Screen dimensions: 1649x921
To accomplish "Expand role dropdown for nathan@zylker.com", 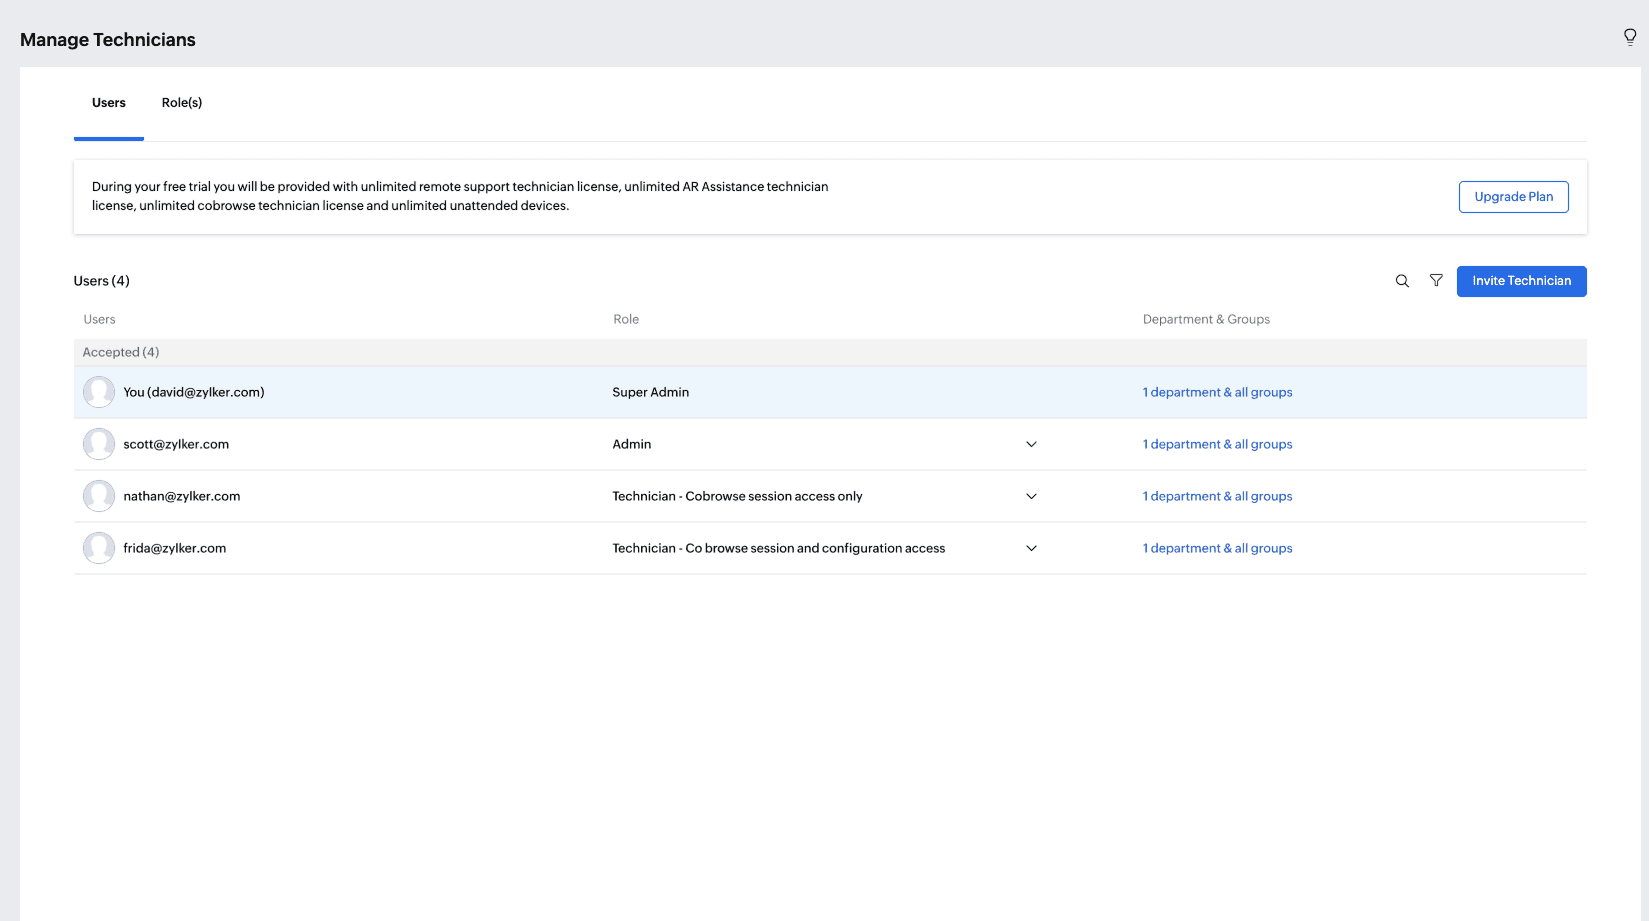I will click(1031, 496).
